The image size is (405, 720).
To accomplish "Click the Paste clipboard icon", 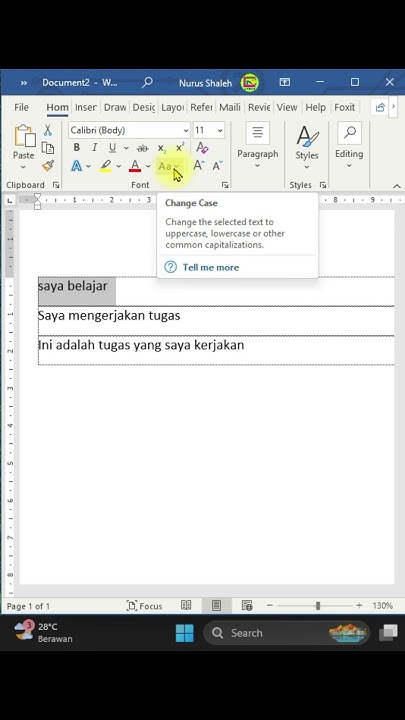I will pyautogui.click(x=24, y=136).
